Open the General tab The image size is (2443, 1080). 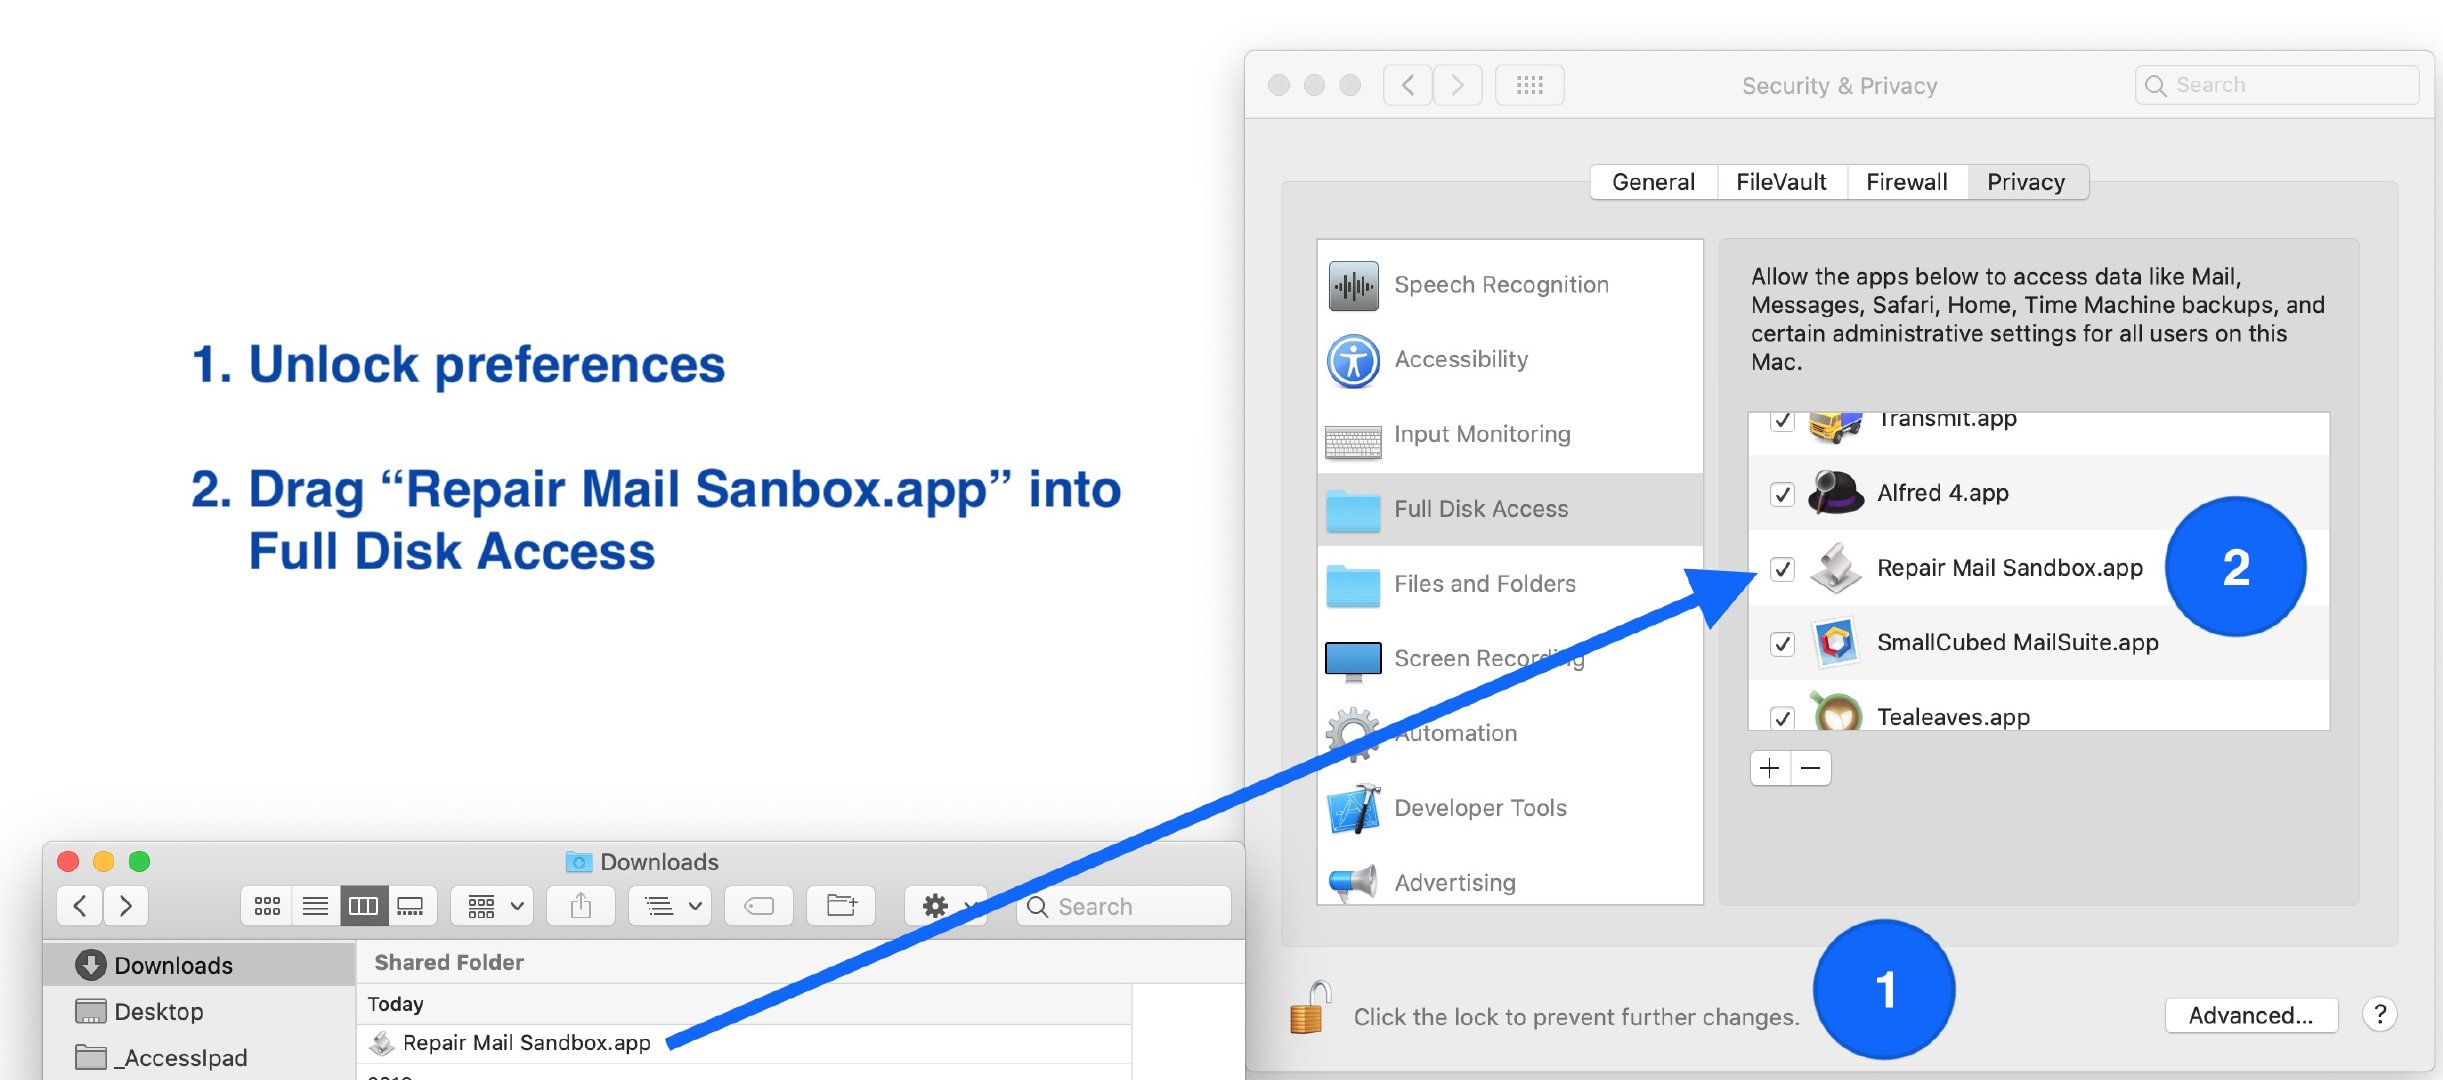[x=1653, y=182]
